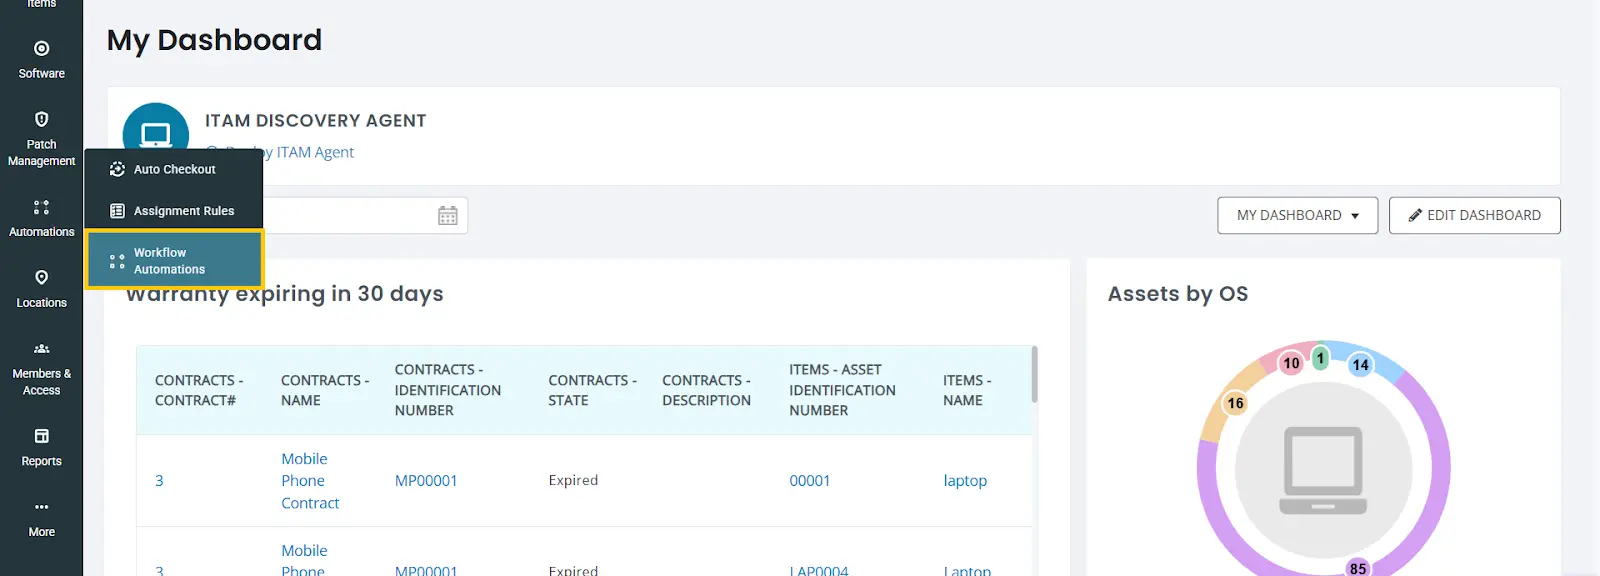The height and width of the screenshot is (576, 1600).
Task: Choose Auto Checkout from the menu
Action: (x=174, y=169)
